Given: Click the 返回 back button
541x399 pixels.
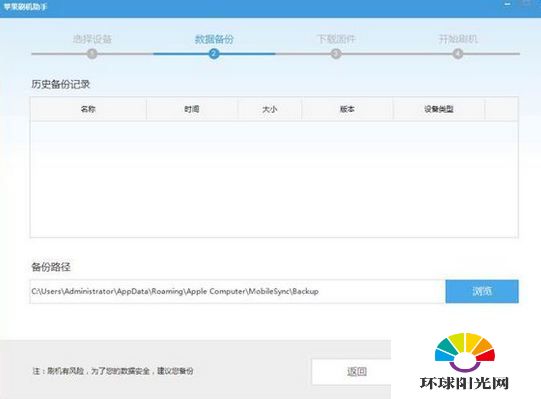Looking at the screenshot, I should pos(352,372).
